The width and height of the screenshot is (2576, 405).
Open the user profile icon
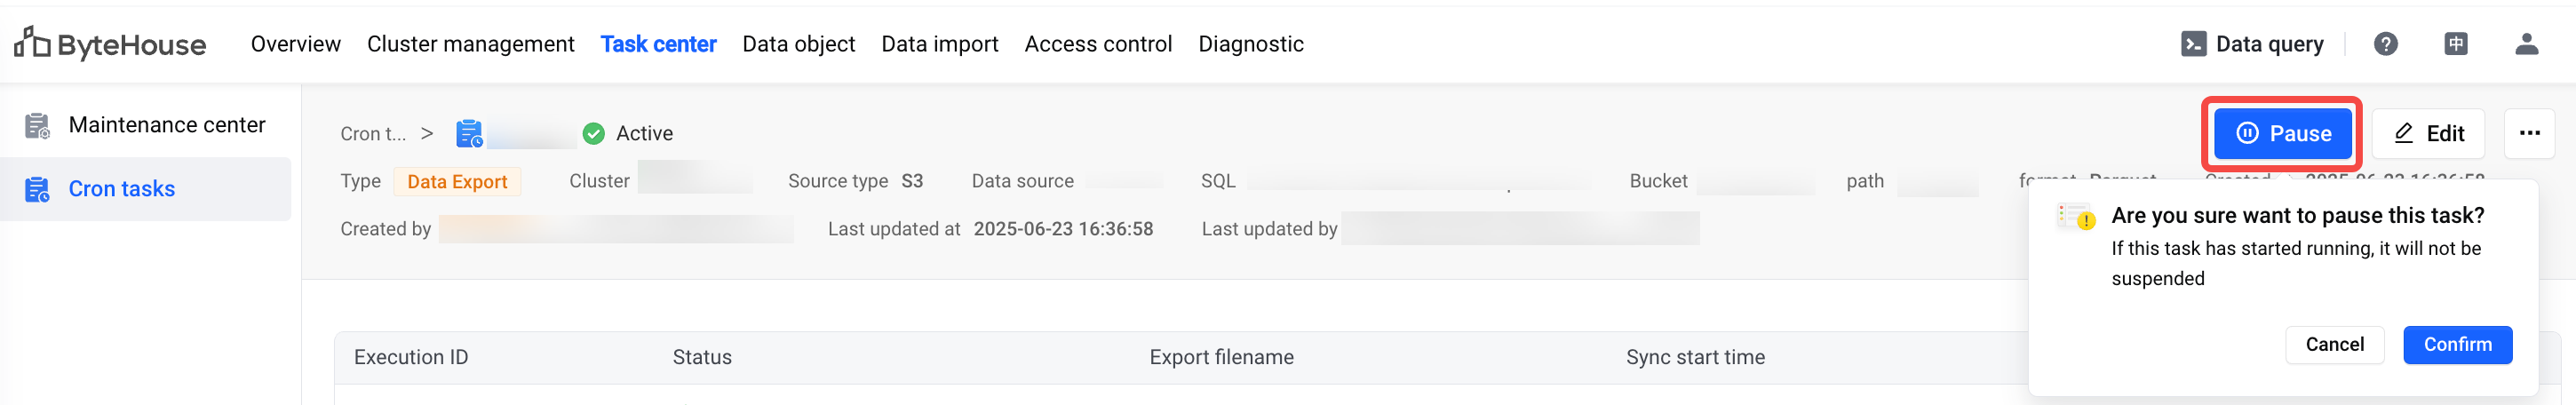tap(2526, 44)
